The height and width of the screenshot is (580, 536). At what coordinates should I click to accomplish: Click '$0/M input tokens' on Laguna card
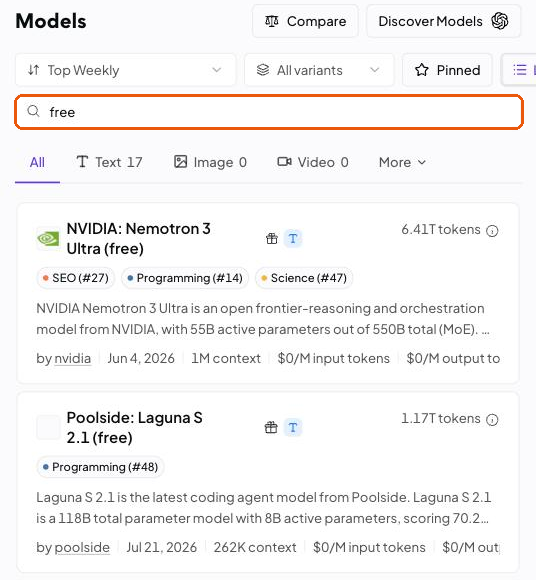tap(369, 547)
